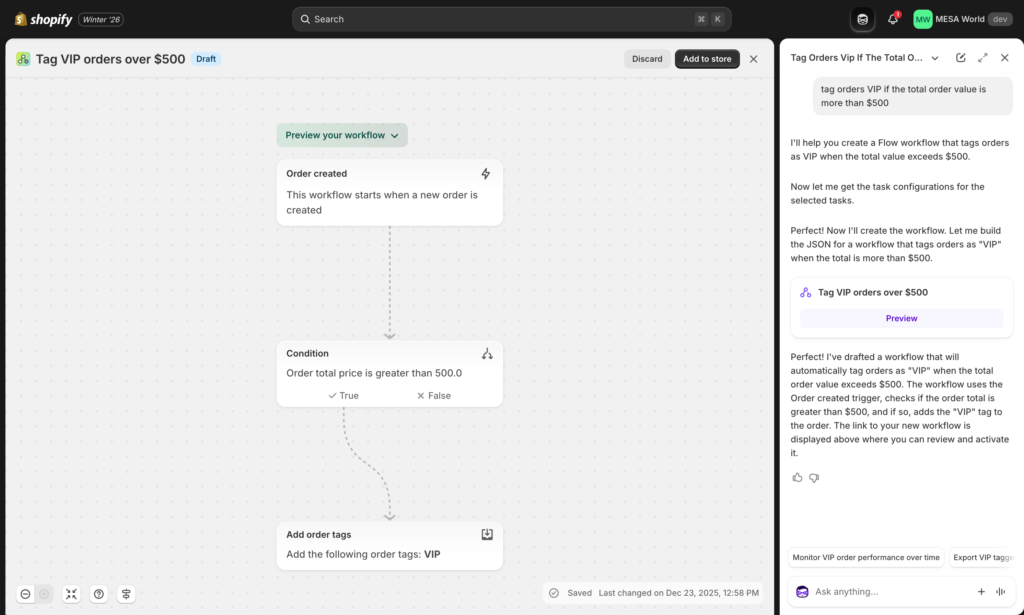This screenshot has width=1024, height=615.
Task: Click the tag icon on the Add order tags card
Action: [486, 534]
